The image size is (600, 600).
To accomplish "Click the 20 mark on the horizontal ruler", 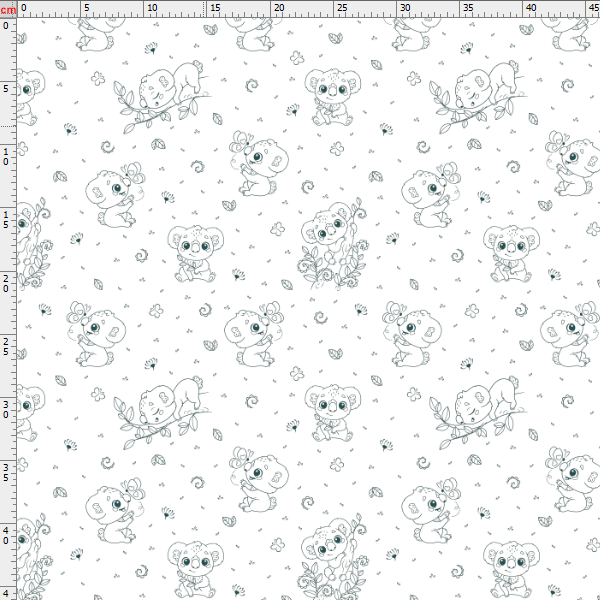I will [x=279, y=7].
